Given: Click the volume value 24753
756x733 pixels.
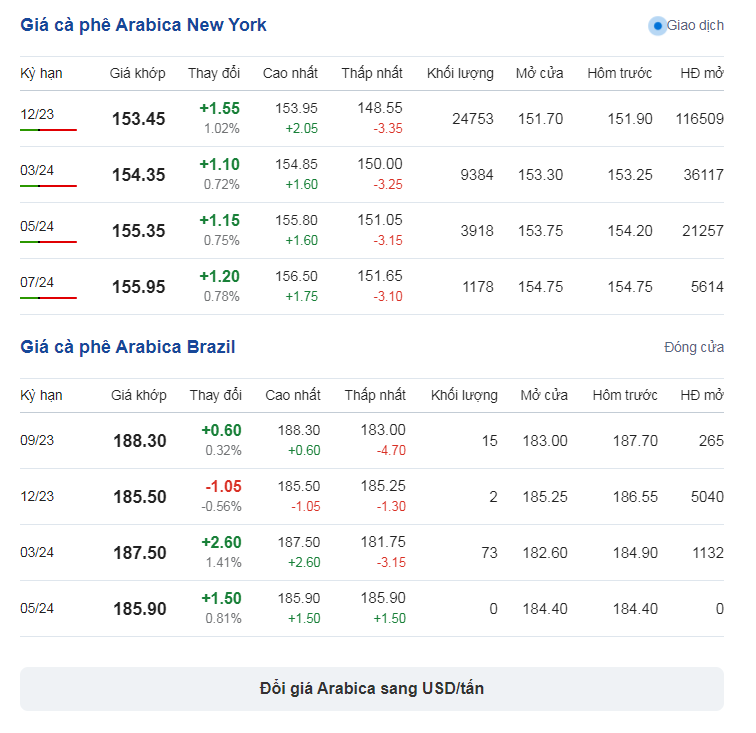Looking at the screenshot, I should [472, 119].
